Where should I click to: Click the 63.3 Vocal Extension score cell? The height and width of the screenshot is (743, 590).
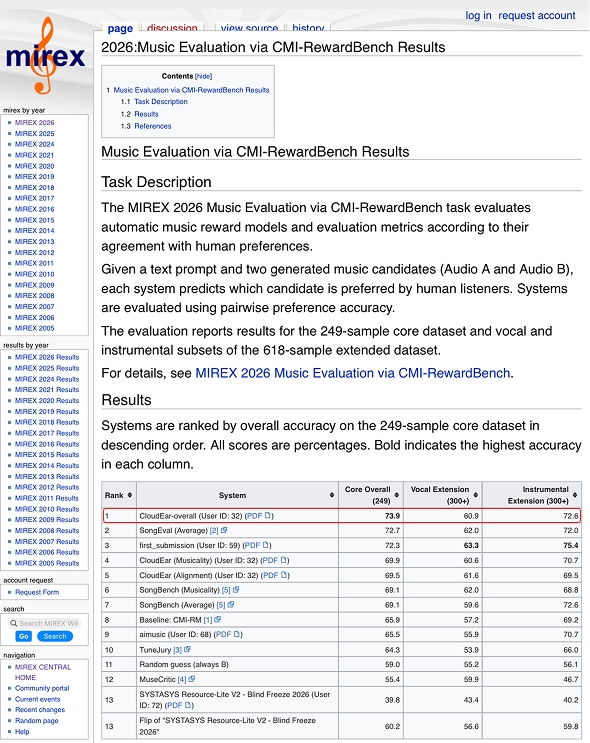tap(443, 545)
